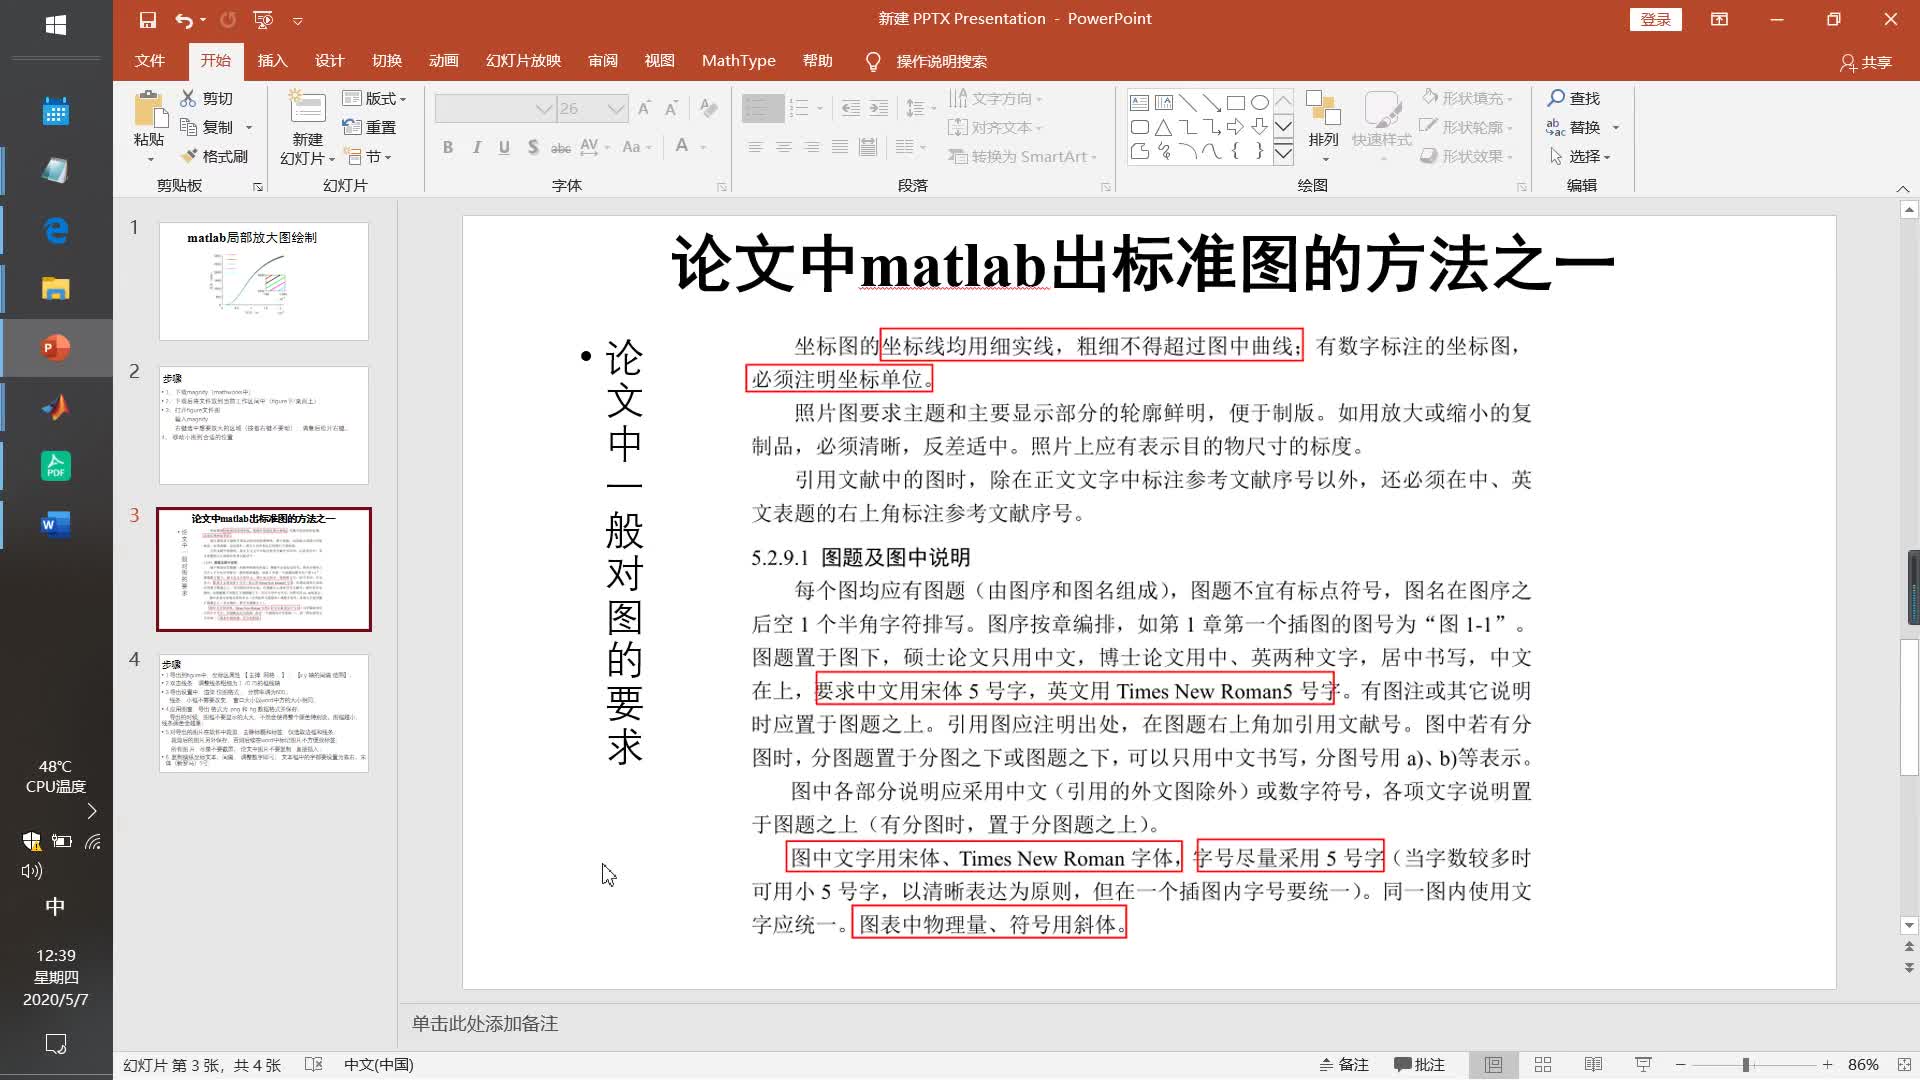Click the Share (共享) button

pyautogui.click(x=1866, y=62)
